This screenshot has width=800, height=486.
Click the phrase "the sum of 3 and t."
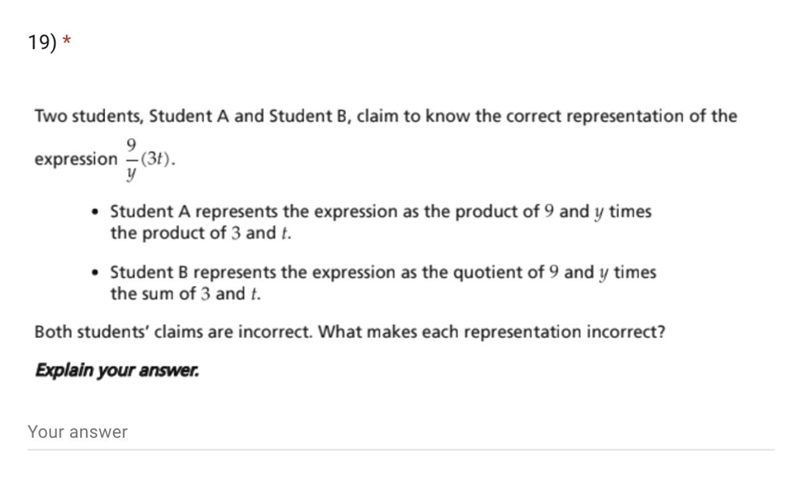pyautogui.click(x=185, y=294)
